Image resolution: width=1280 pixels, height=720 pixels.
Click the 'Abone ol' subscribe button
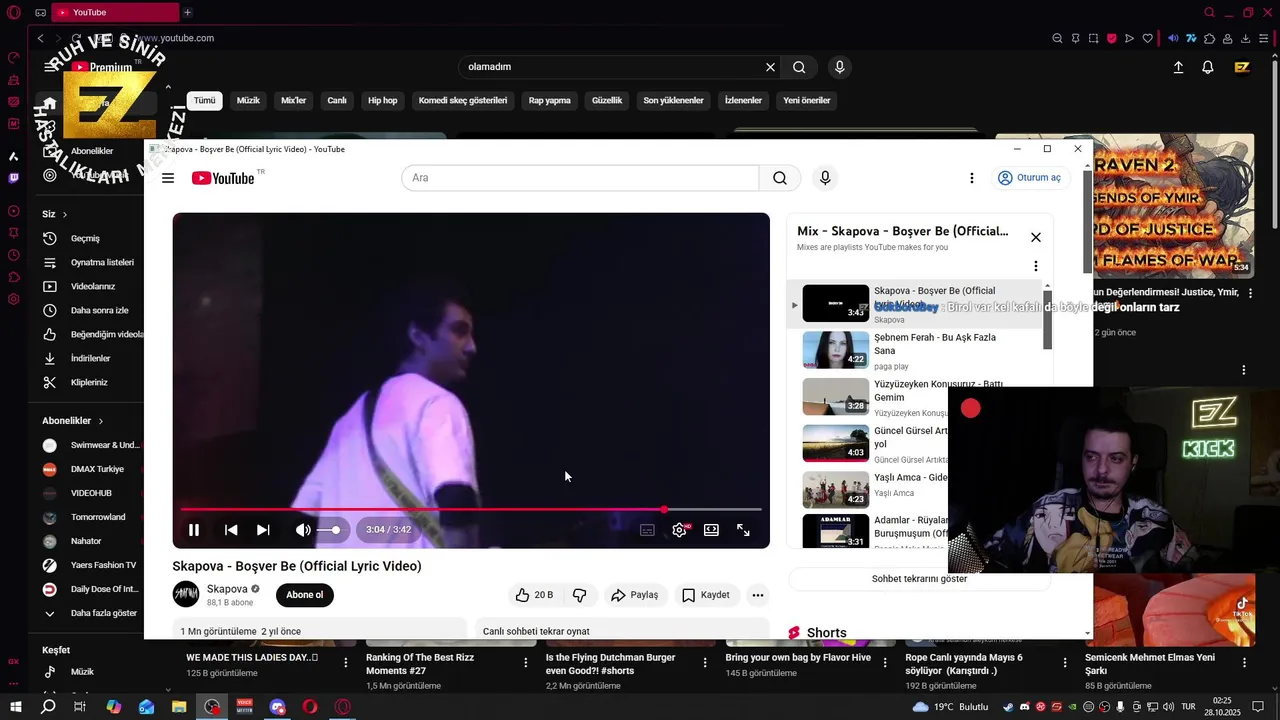click(304, 595)
